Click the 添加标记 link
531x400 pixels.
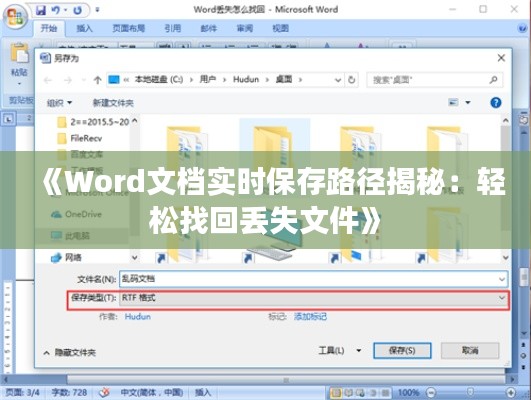pos(310,317)
